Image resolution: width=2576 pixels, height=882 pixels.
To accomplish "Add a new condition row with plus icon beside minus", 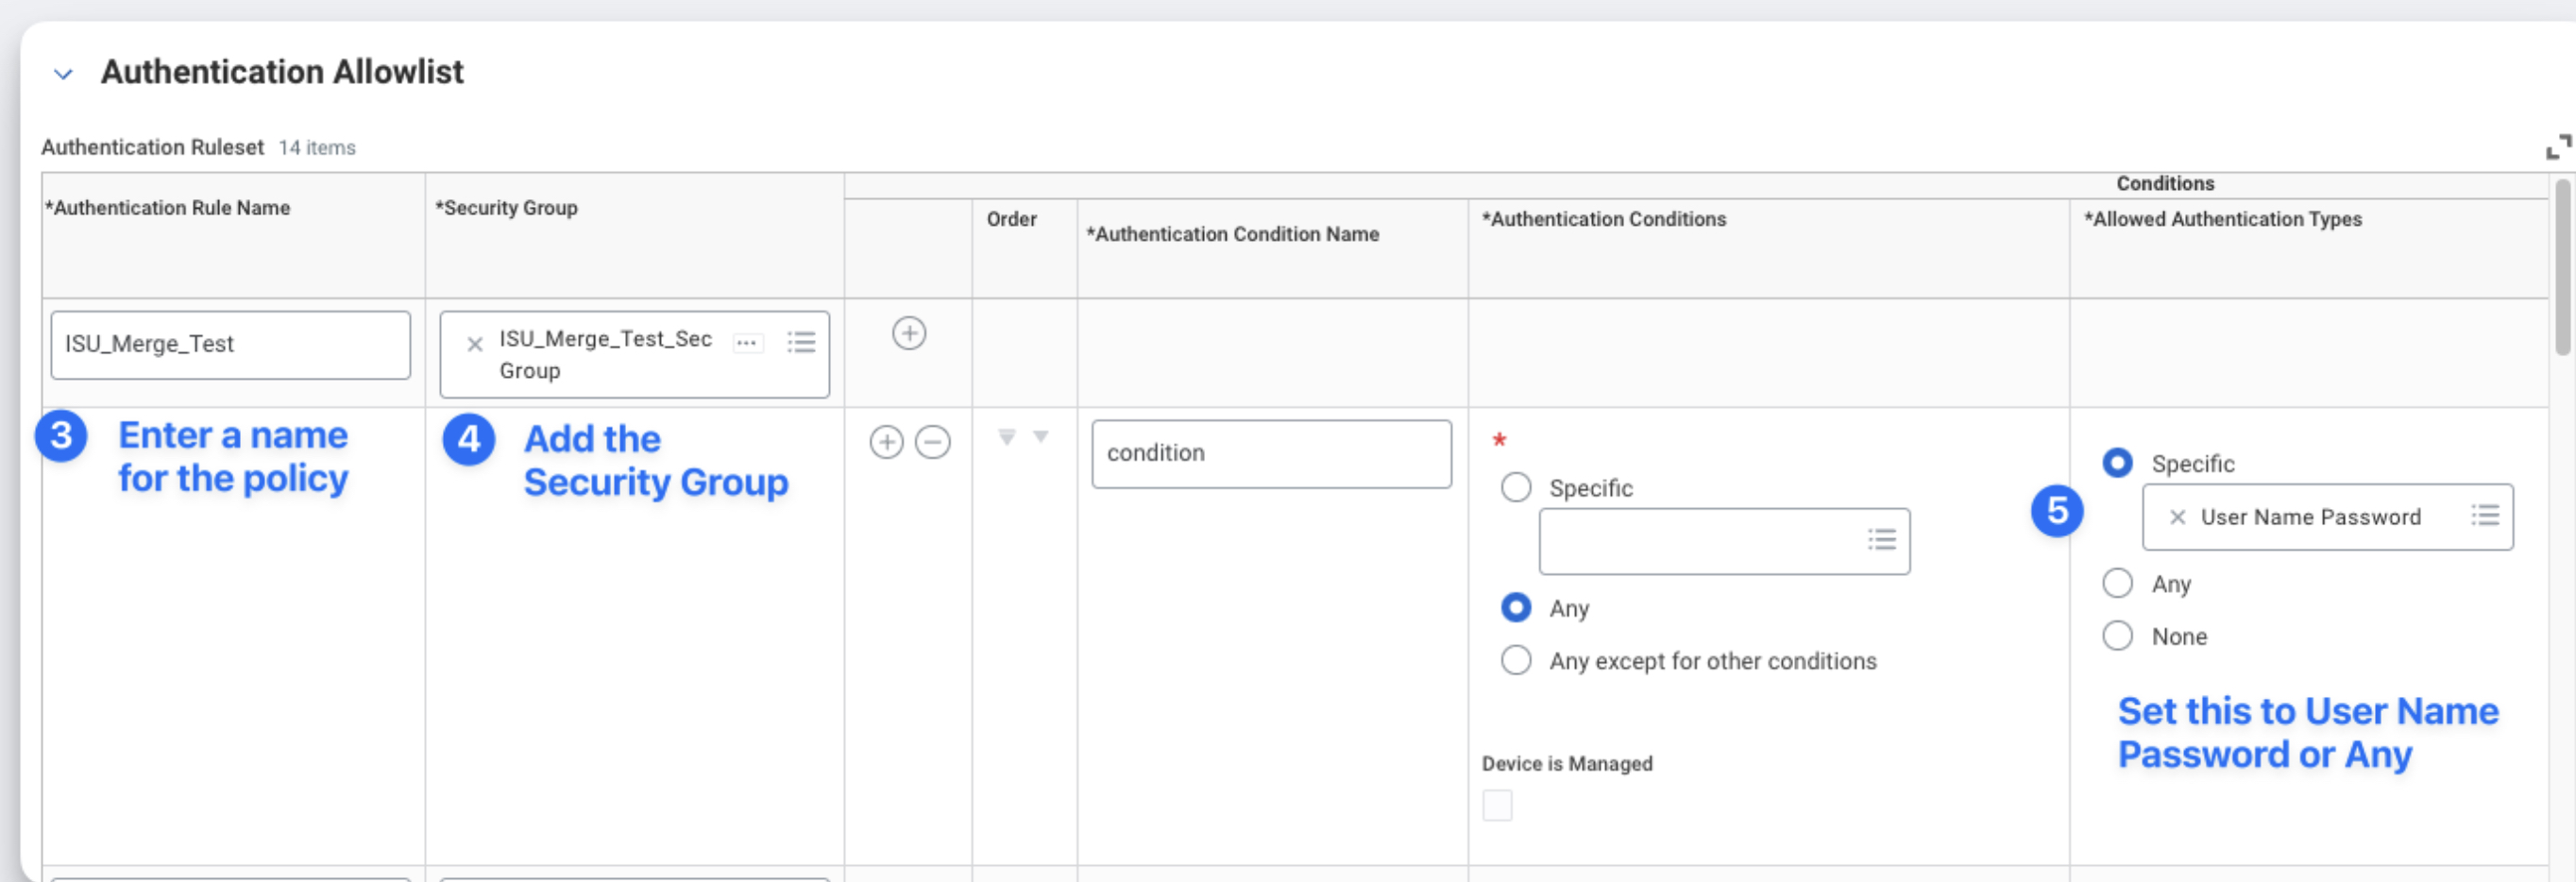I will click(886, 442).
